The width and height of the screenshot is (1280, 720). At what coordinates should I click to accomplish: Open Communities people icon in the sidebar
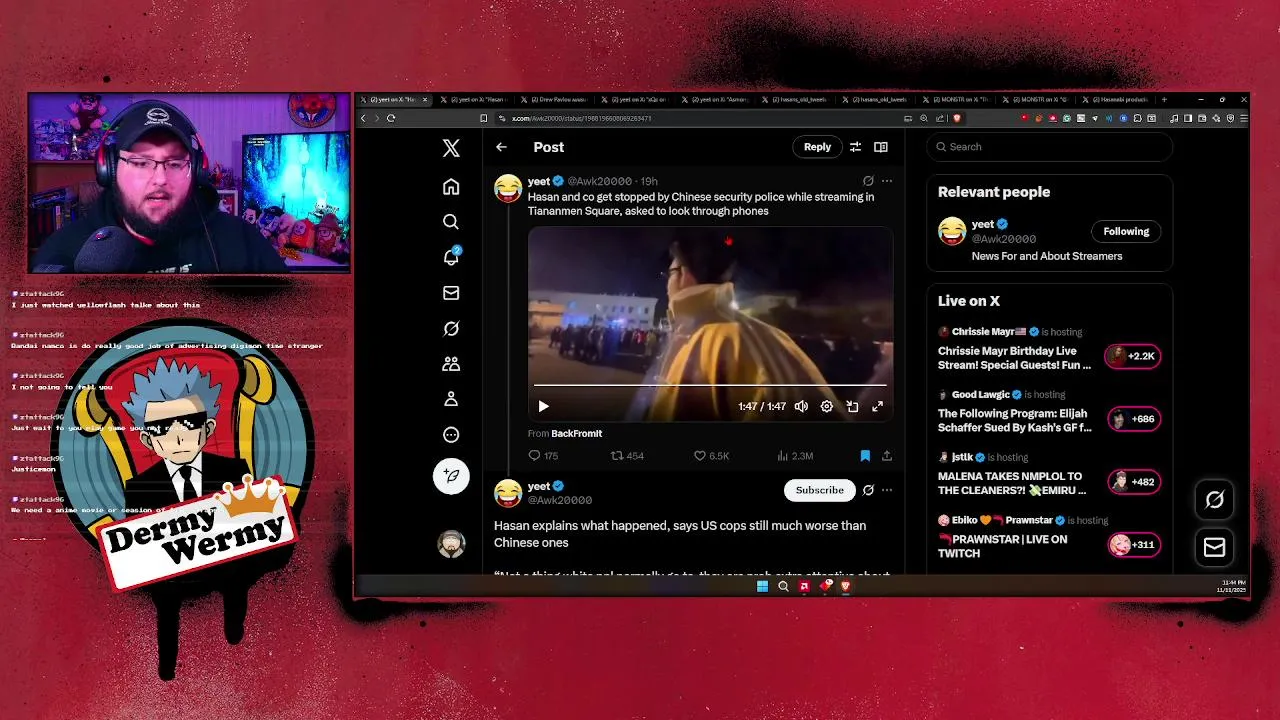pos(451,364)
